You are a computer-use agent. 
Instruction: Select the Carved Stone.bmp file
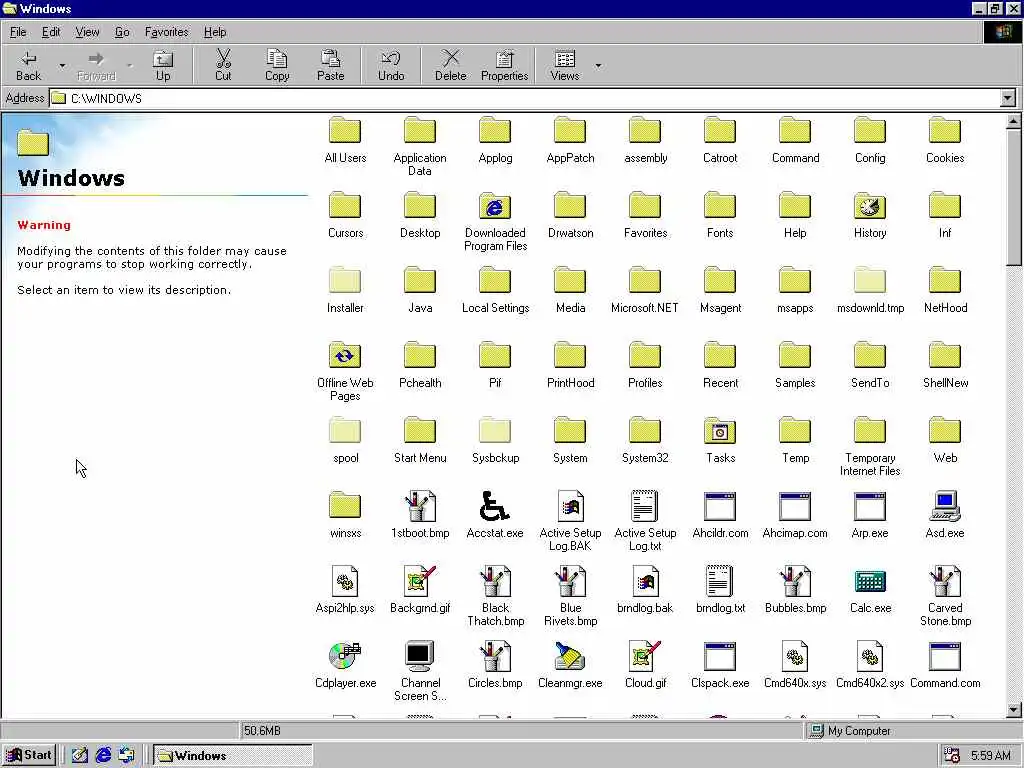point(944,597)
